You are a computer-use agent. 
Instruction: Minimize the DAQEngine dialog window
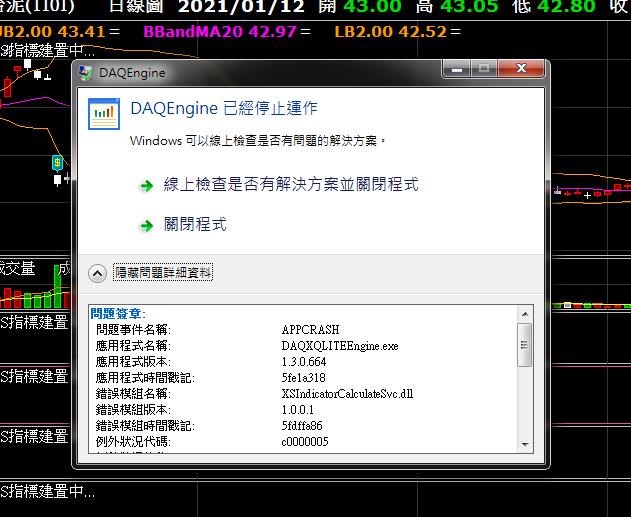click(x=456, y=68)
